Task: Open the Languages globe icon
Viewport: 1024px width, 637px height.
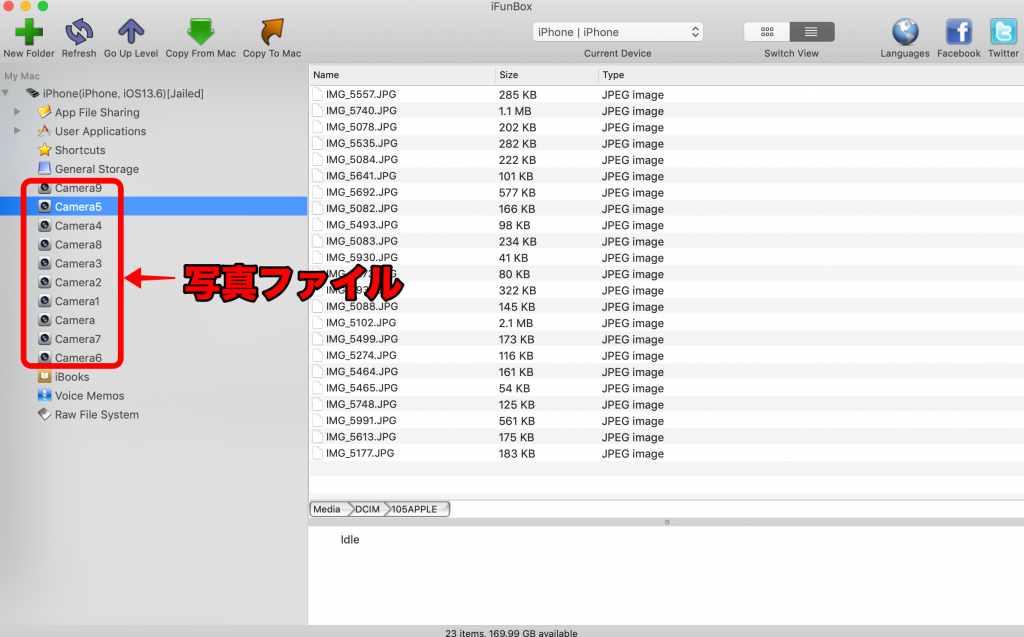Action: 905,32
